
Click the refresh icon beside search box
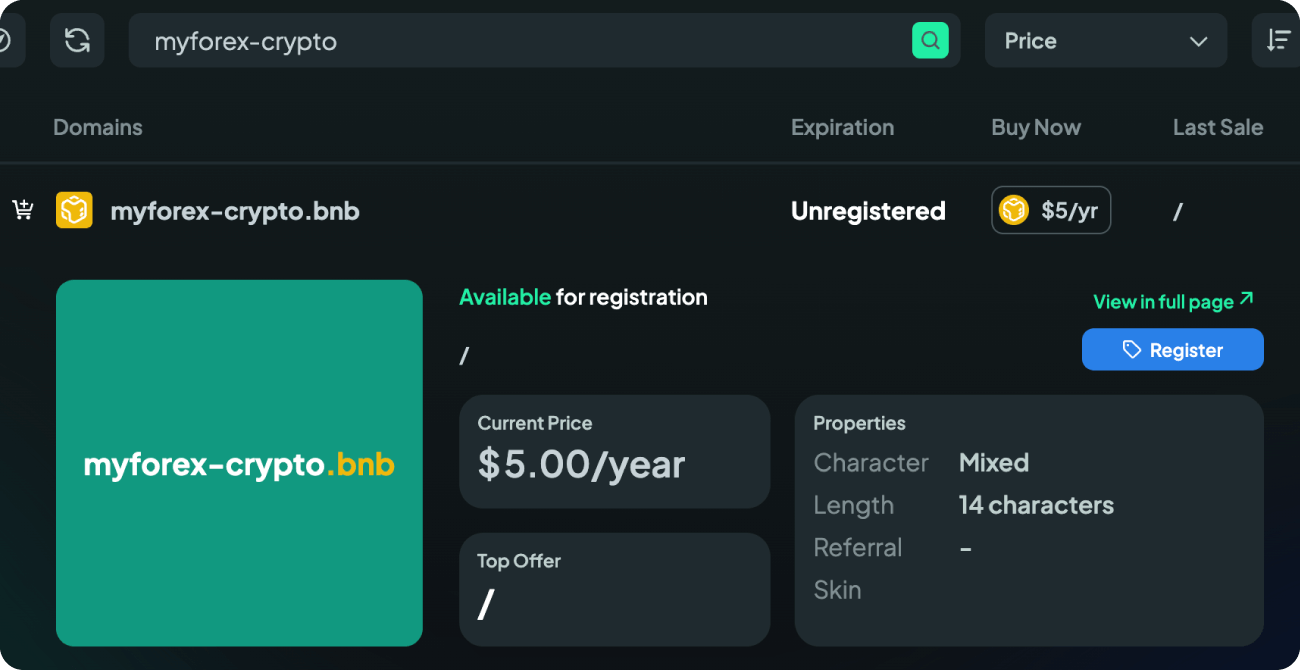(77, 40)
